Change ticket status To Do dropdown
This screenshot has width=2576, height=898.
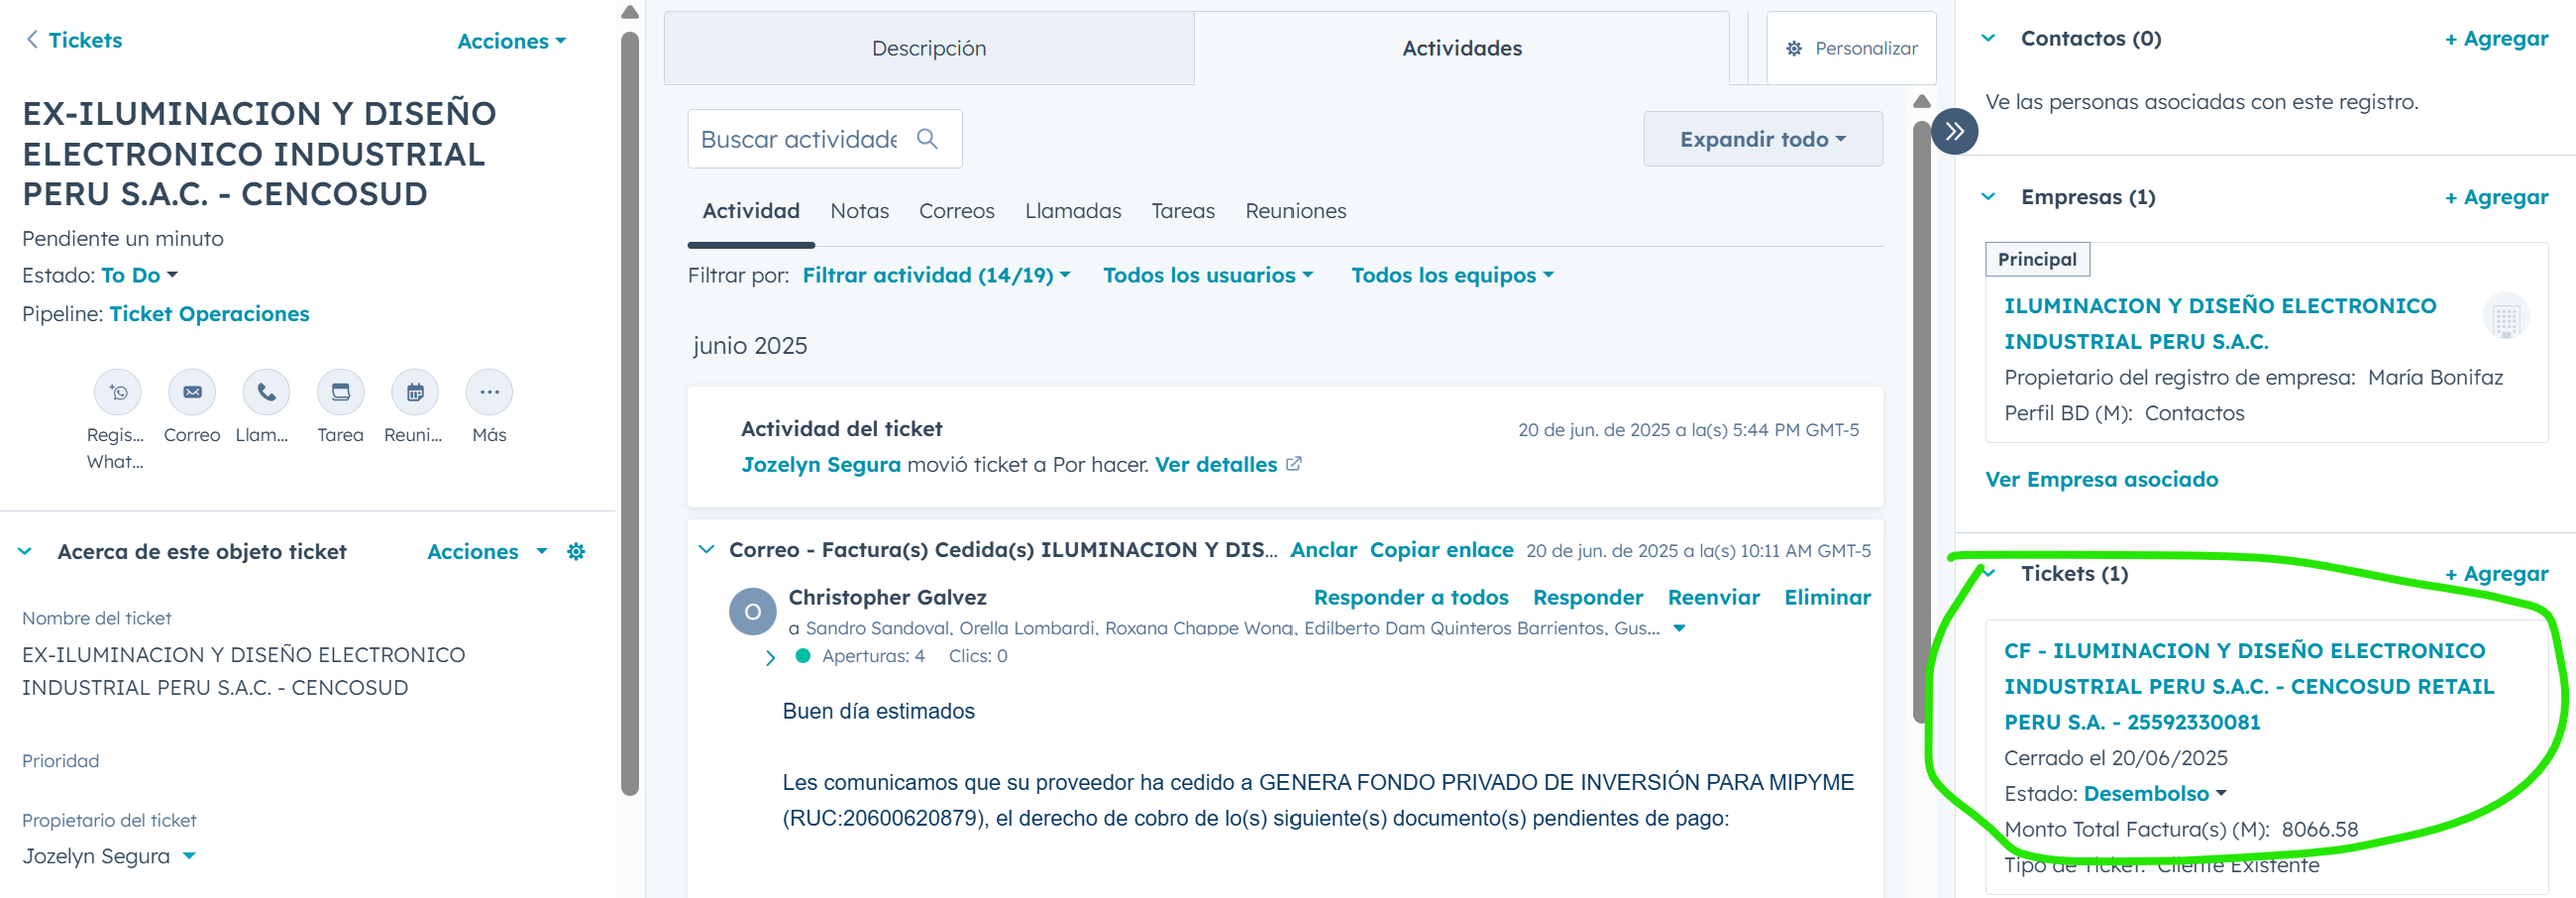(x=139, y=275)
